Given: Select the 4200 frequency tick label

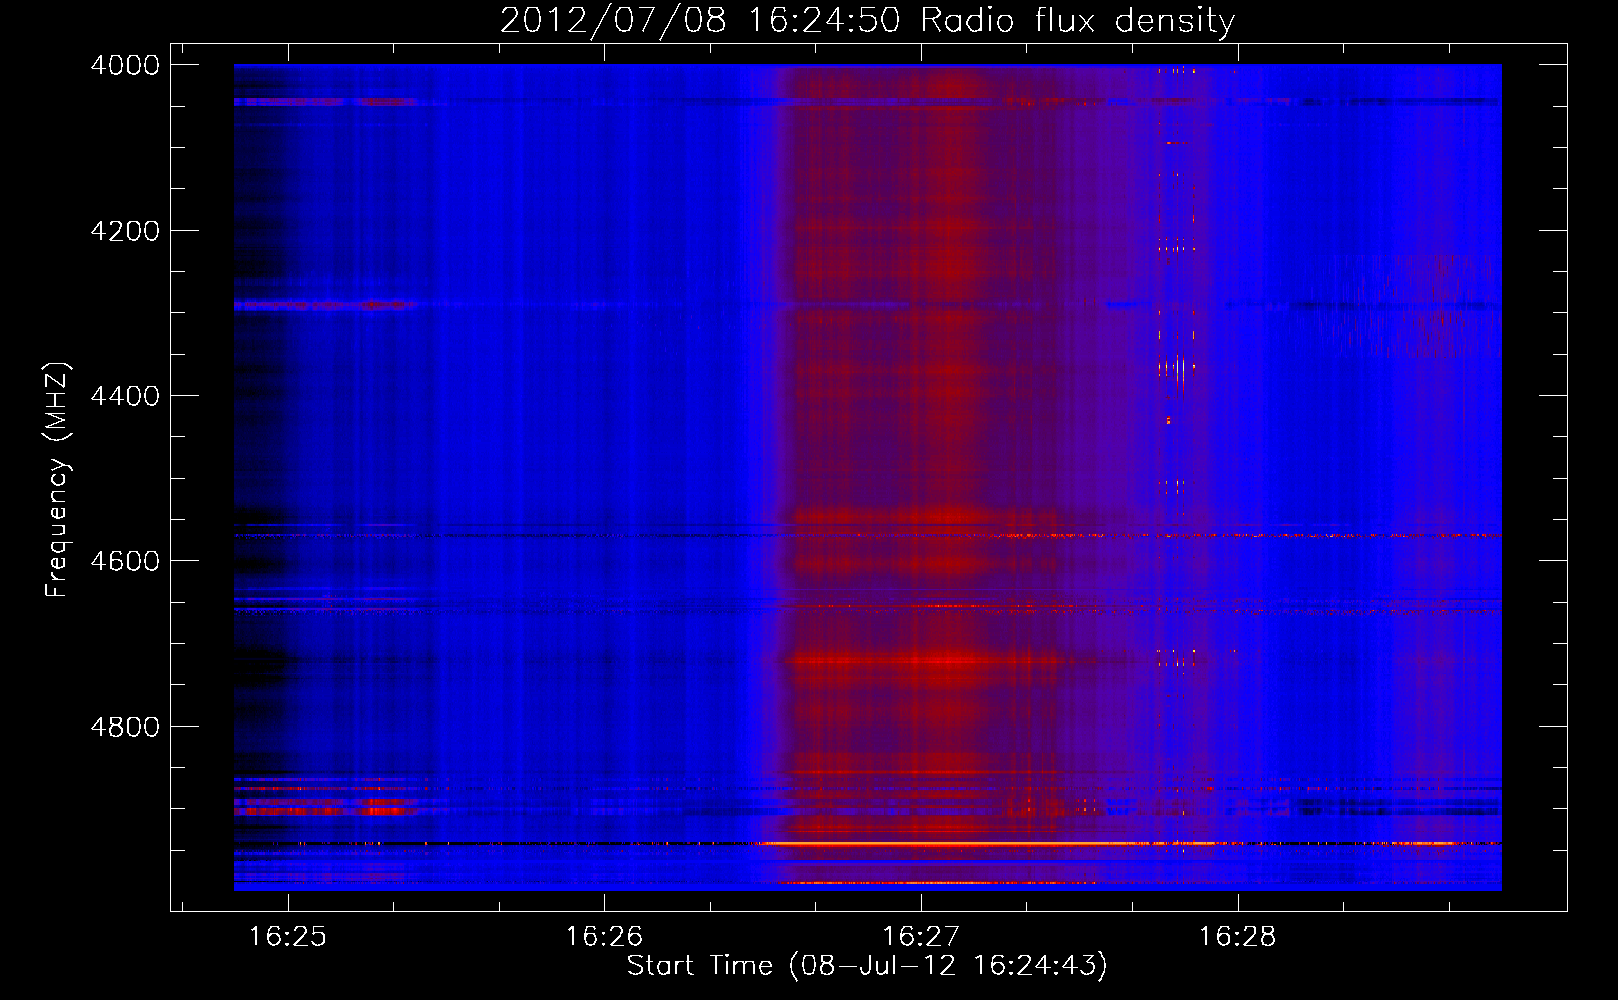Looking at the screenshot, I should click(x=125, y=231).
